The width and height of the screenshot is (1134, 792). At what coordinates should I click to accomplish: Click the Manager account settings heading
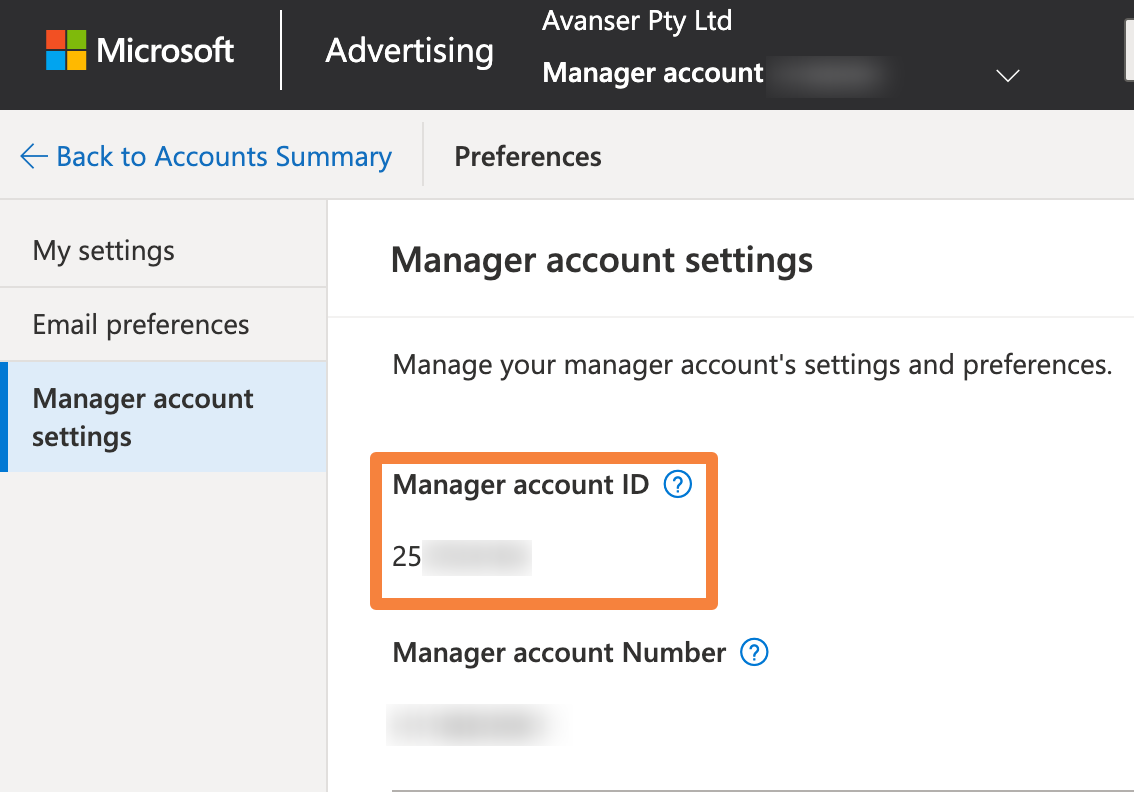point(602,261)
